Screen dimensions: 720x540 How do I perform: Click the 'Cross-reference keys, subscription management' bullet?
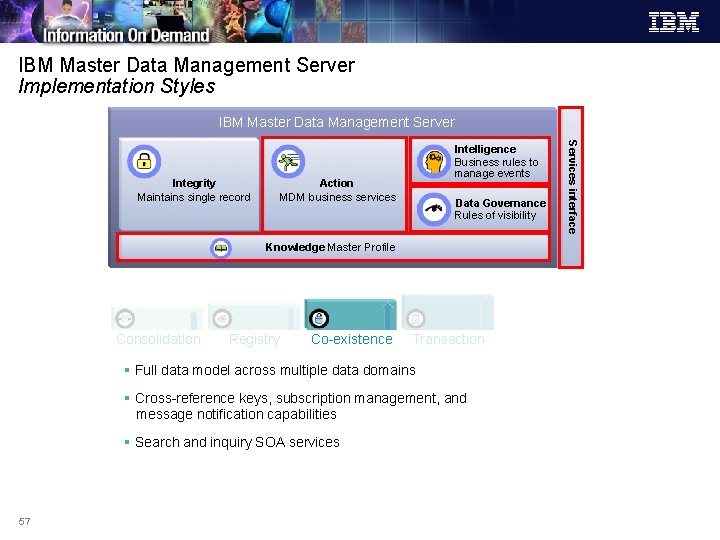(x=301, y=406)
